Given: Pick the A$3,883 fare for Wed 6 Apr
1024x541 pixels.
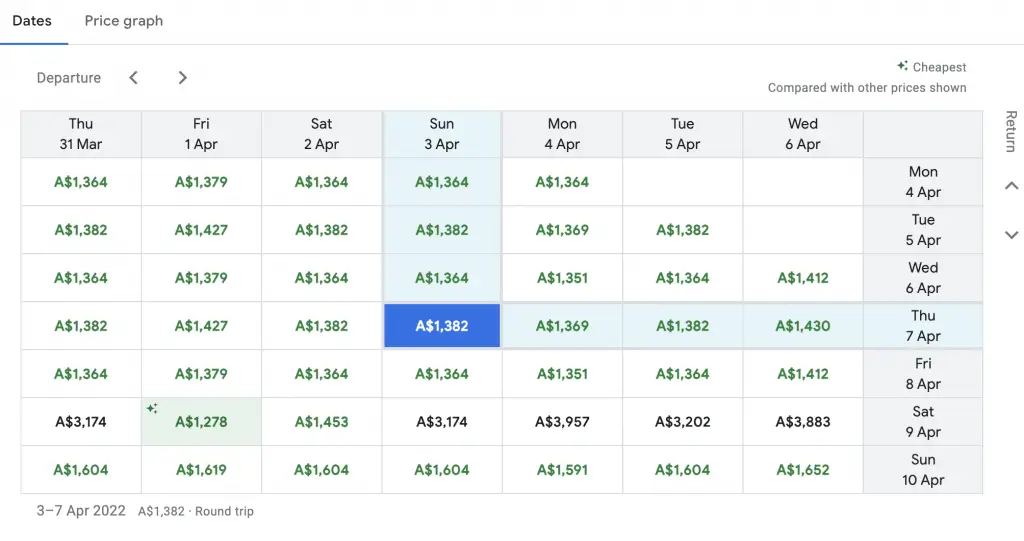Looking at the screenshot, I should tap(803, 422).
